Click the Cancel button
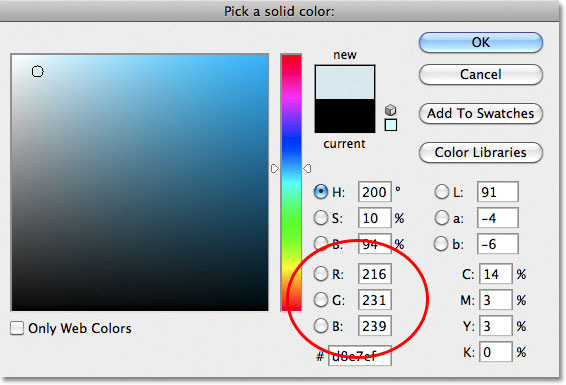The height and width of the screenshot is (385, 566). coord(480,75)
